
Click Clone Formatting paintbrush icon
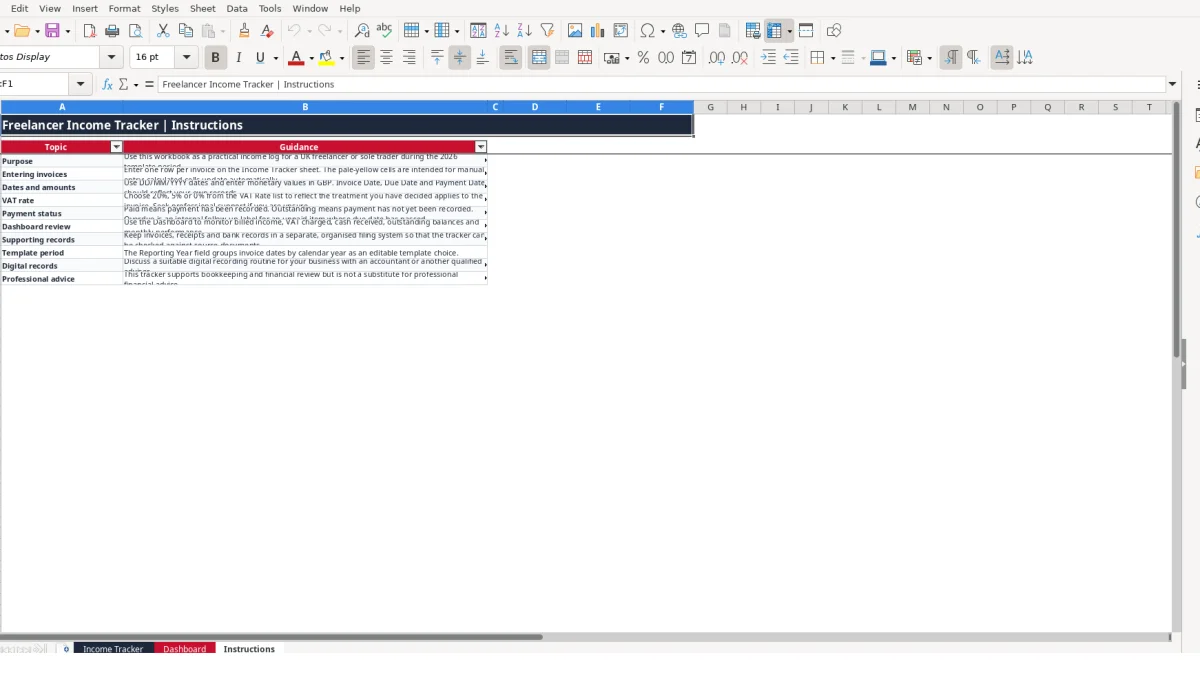click(x=244, y=31)
